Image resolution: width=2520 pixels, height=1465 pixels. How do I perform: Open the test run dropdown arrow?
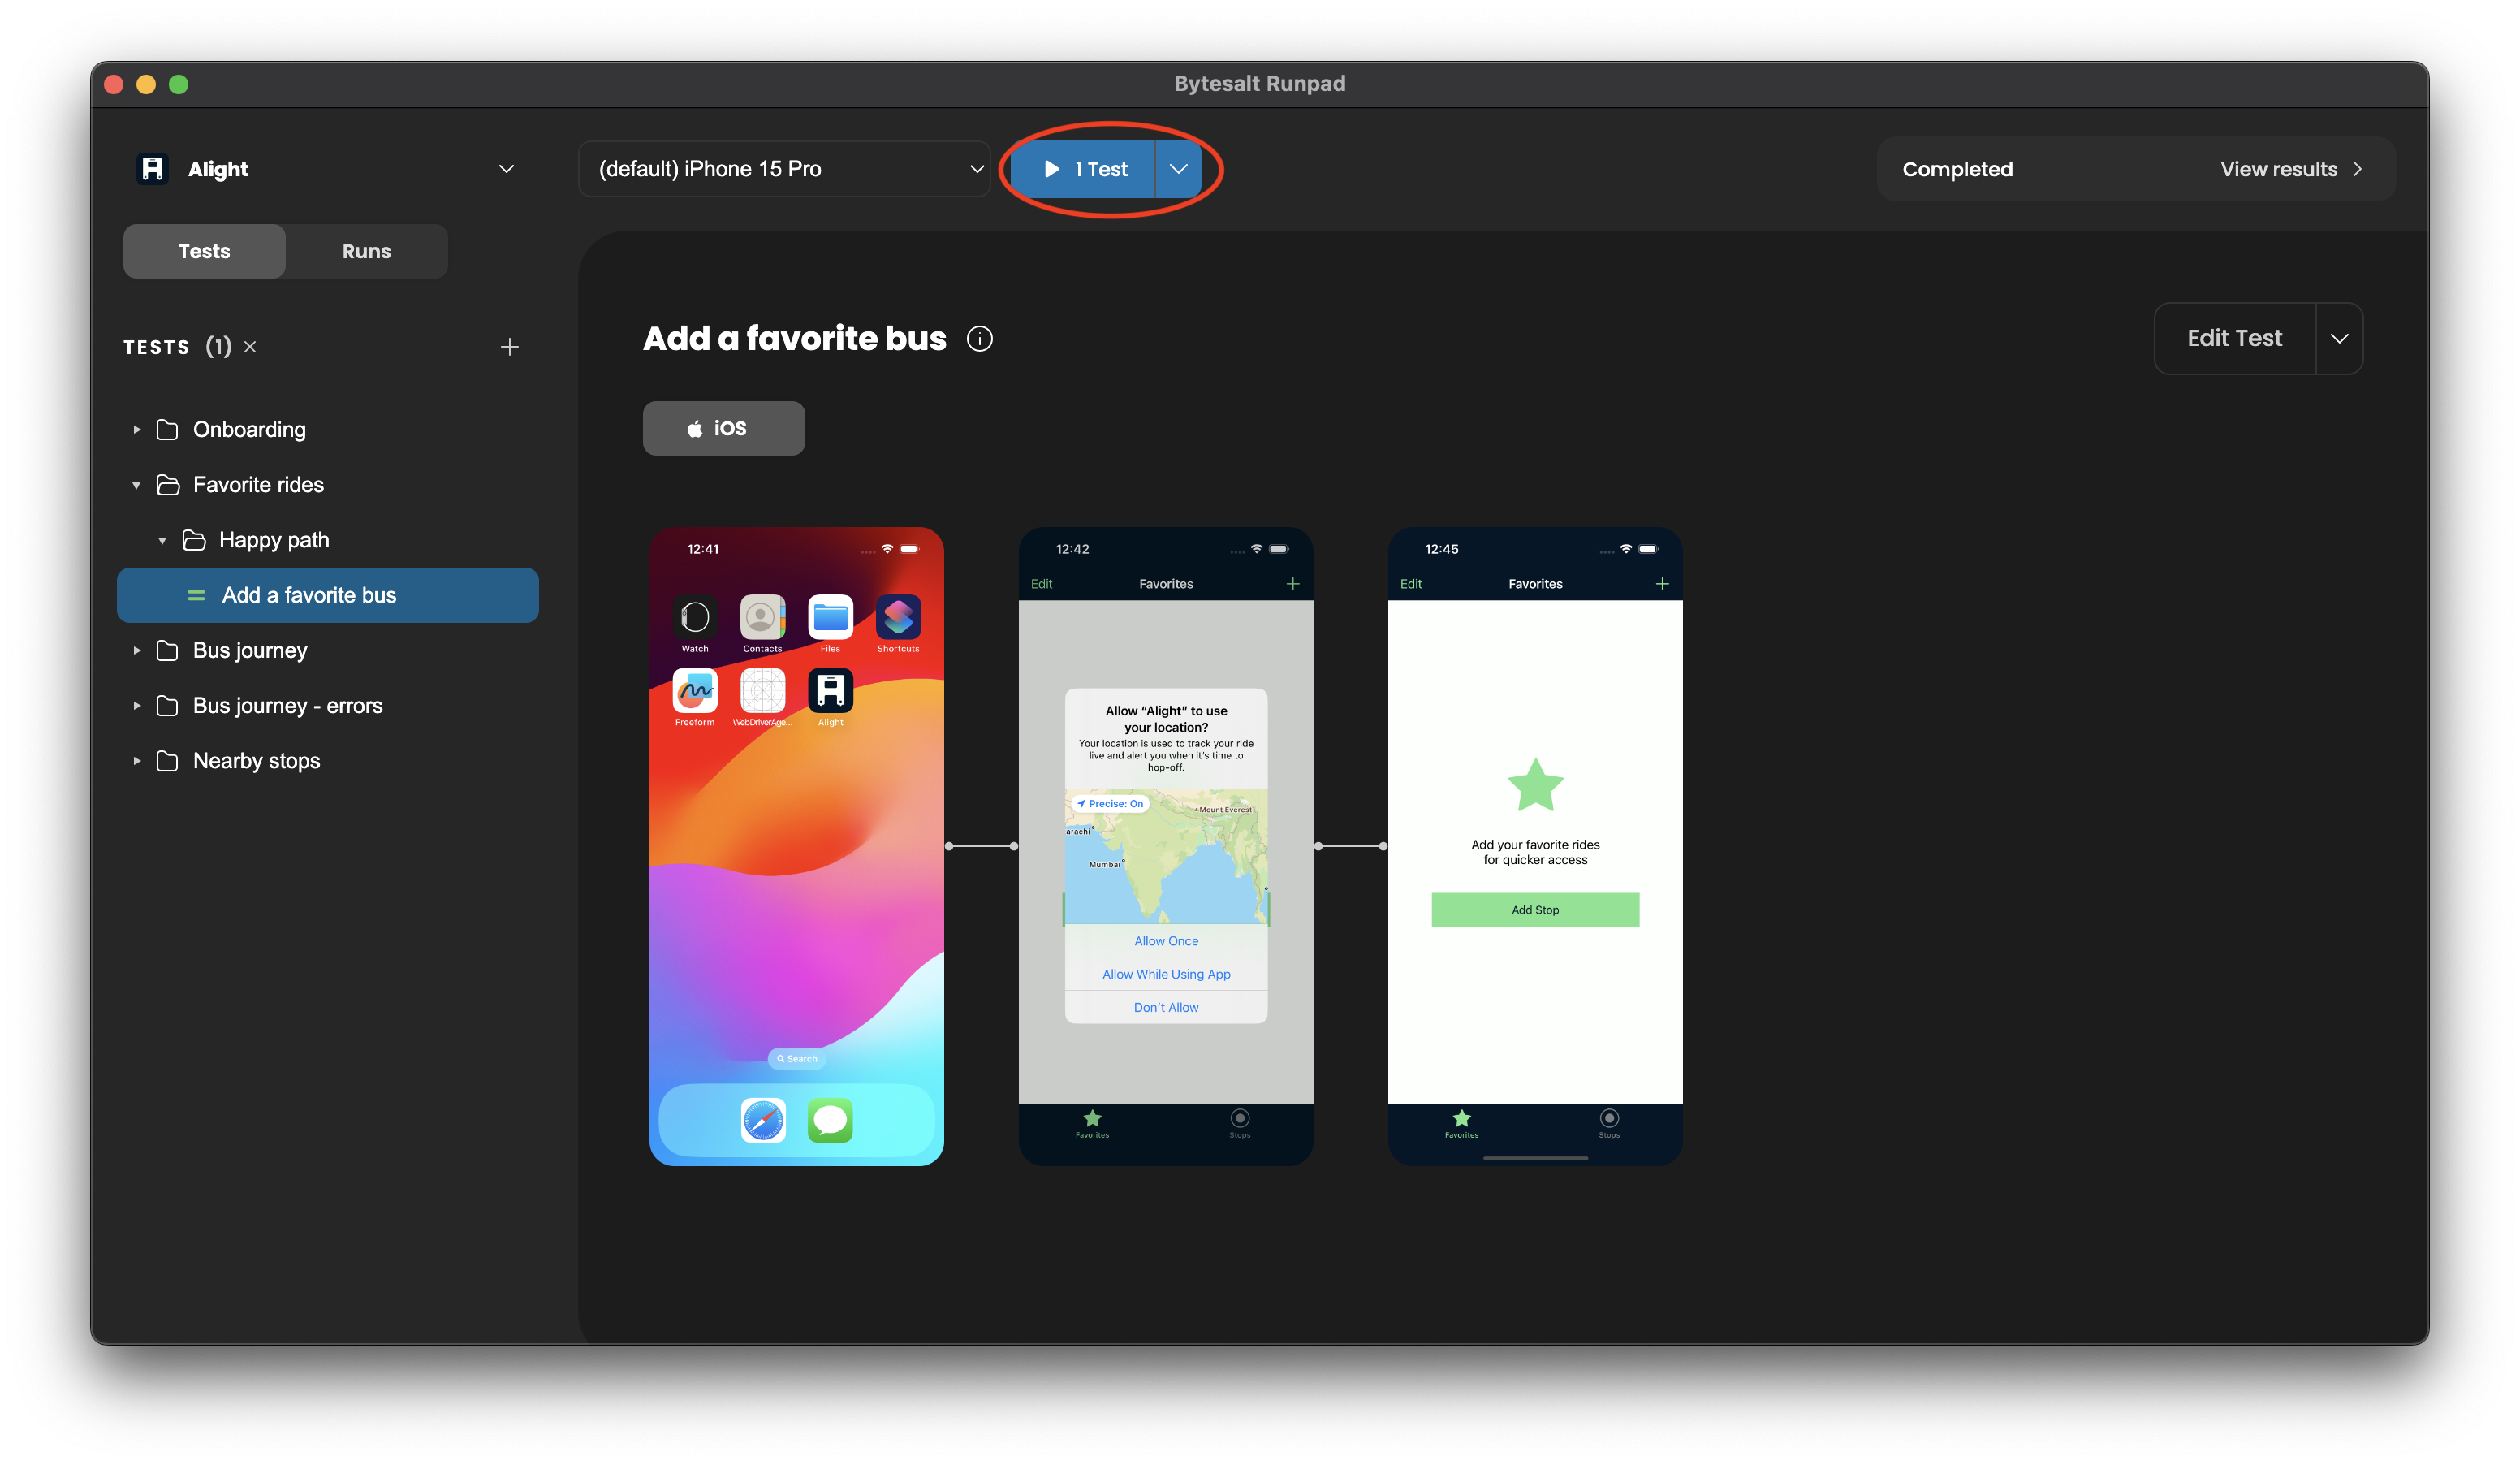coord(1178,169)
